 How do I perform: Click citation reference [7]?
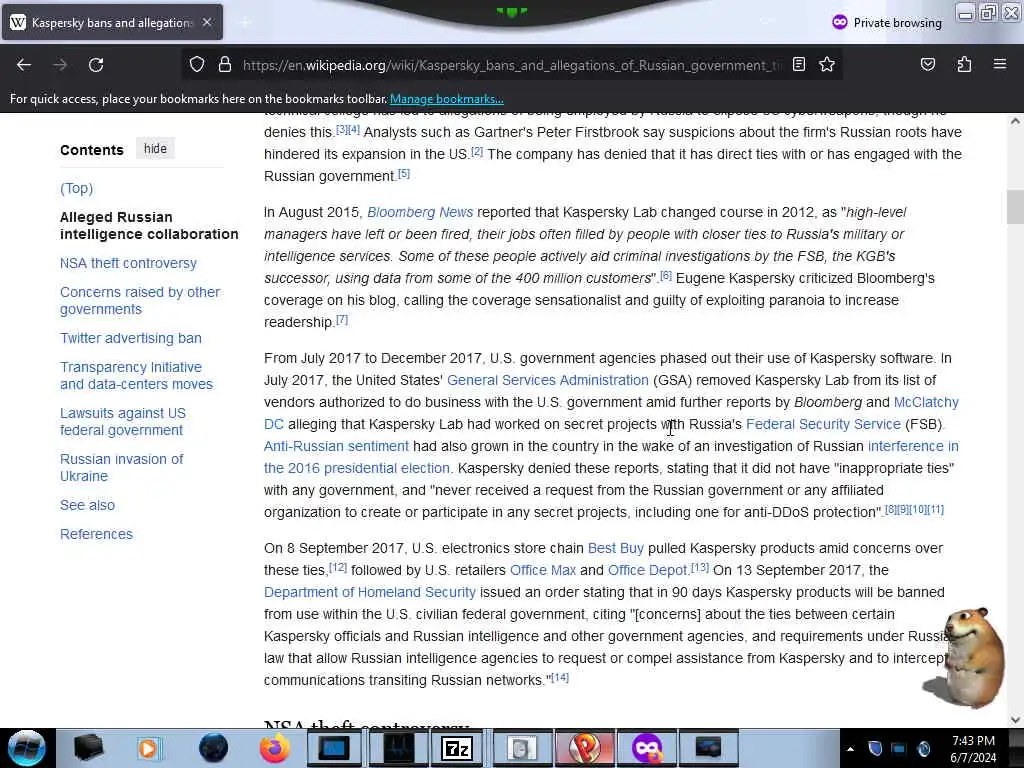pos(342,319)
